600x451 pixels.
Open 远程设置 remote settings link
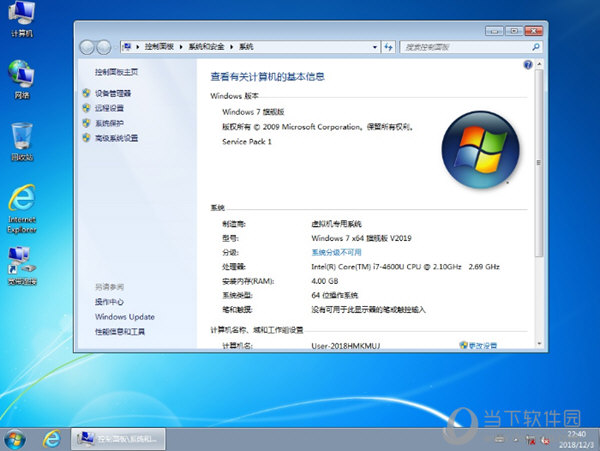click(x=109, y=108)
